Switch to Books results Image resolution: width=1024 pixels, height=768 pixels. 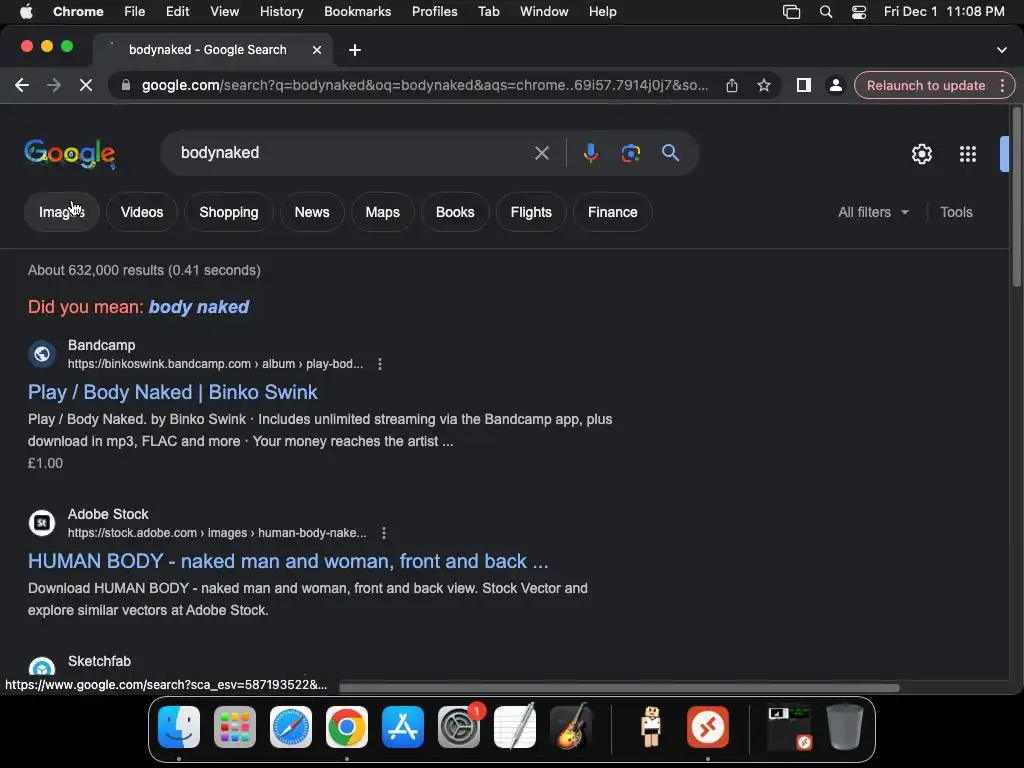click(455, 212)
